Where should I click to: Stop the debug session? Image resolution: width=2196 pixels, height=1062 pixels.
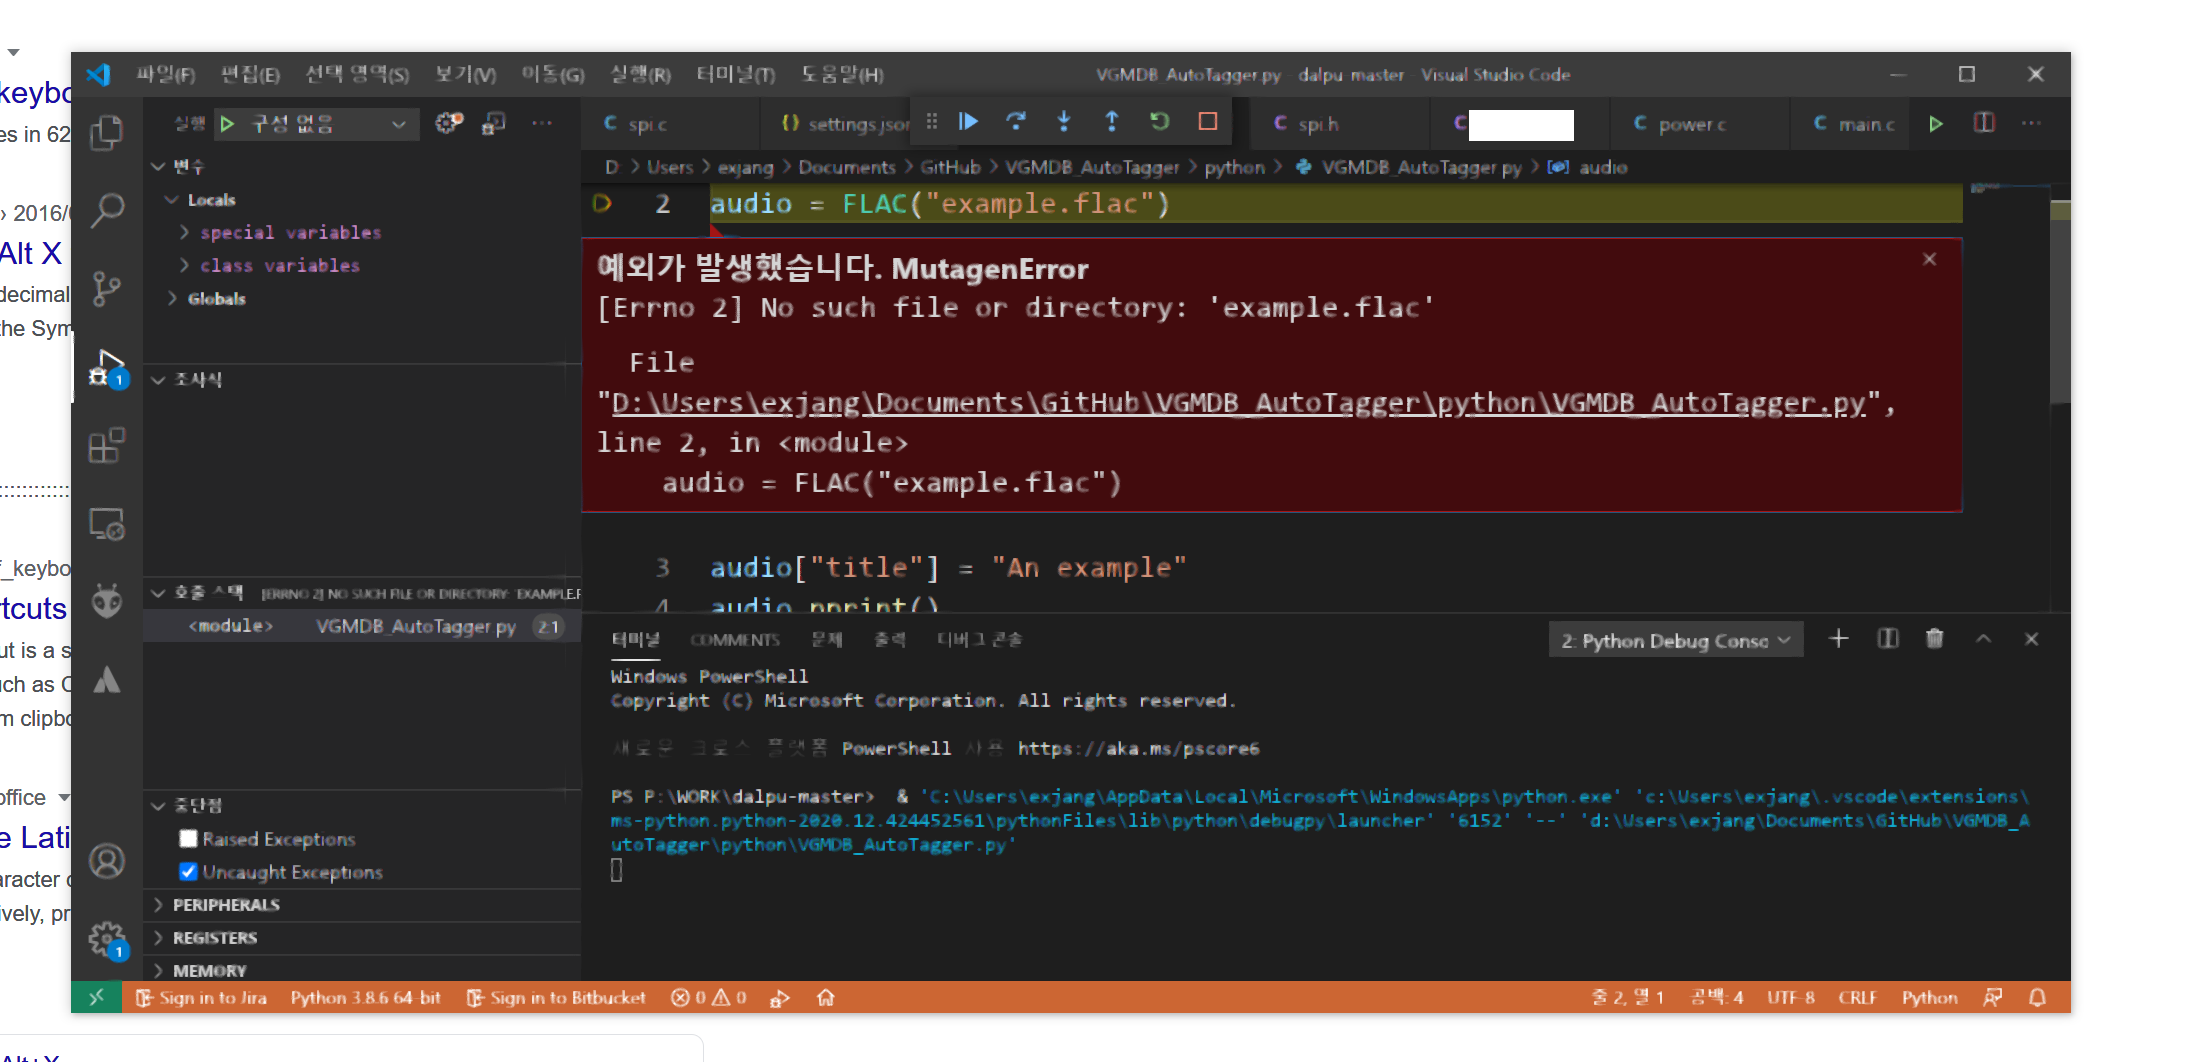click(x=1208, y=122)
